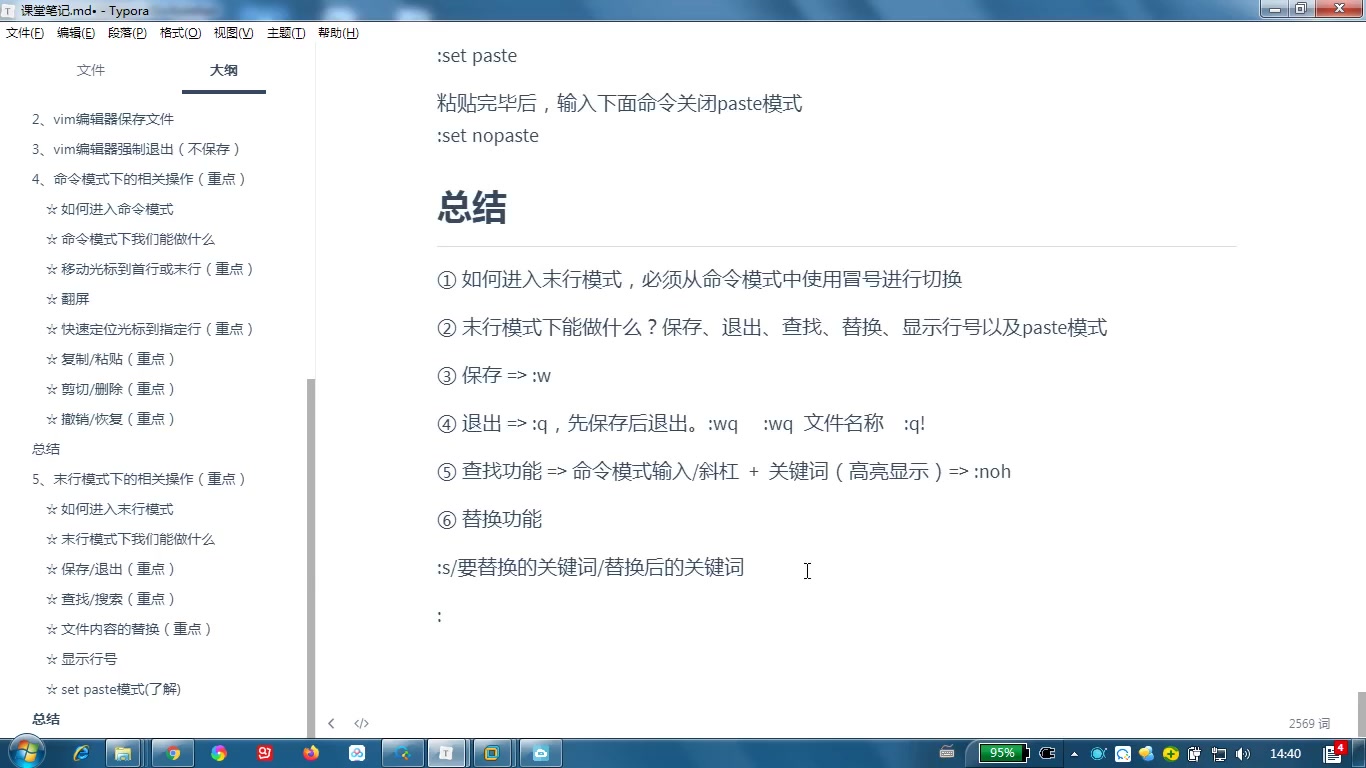The image size is (1366, 768).
Task: Collapse the sidebar with the left arrow
Action: pos(331,723)
